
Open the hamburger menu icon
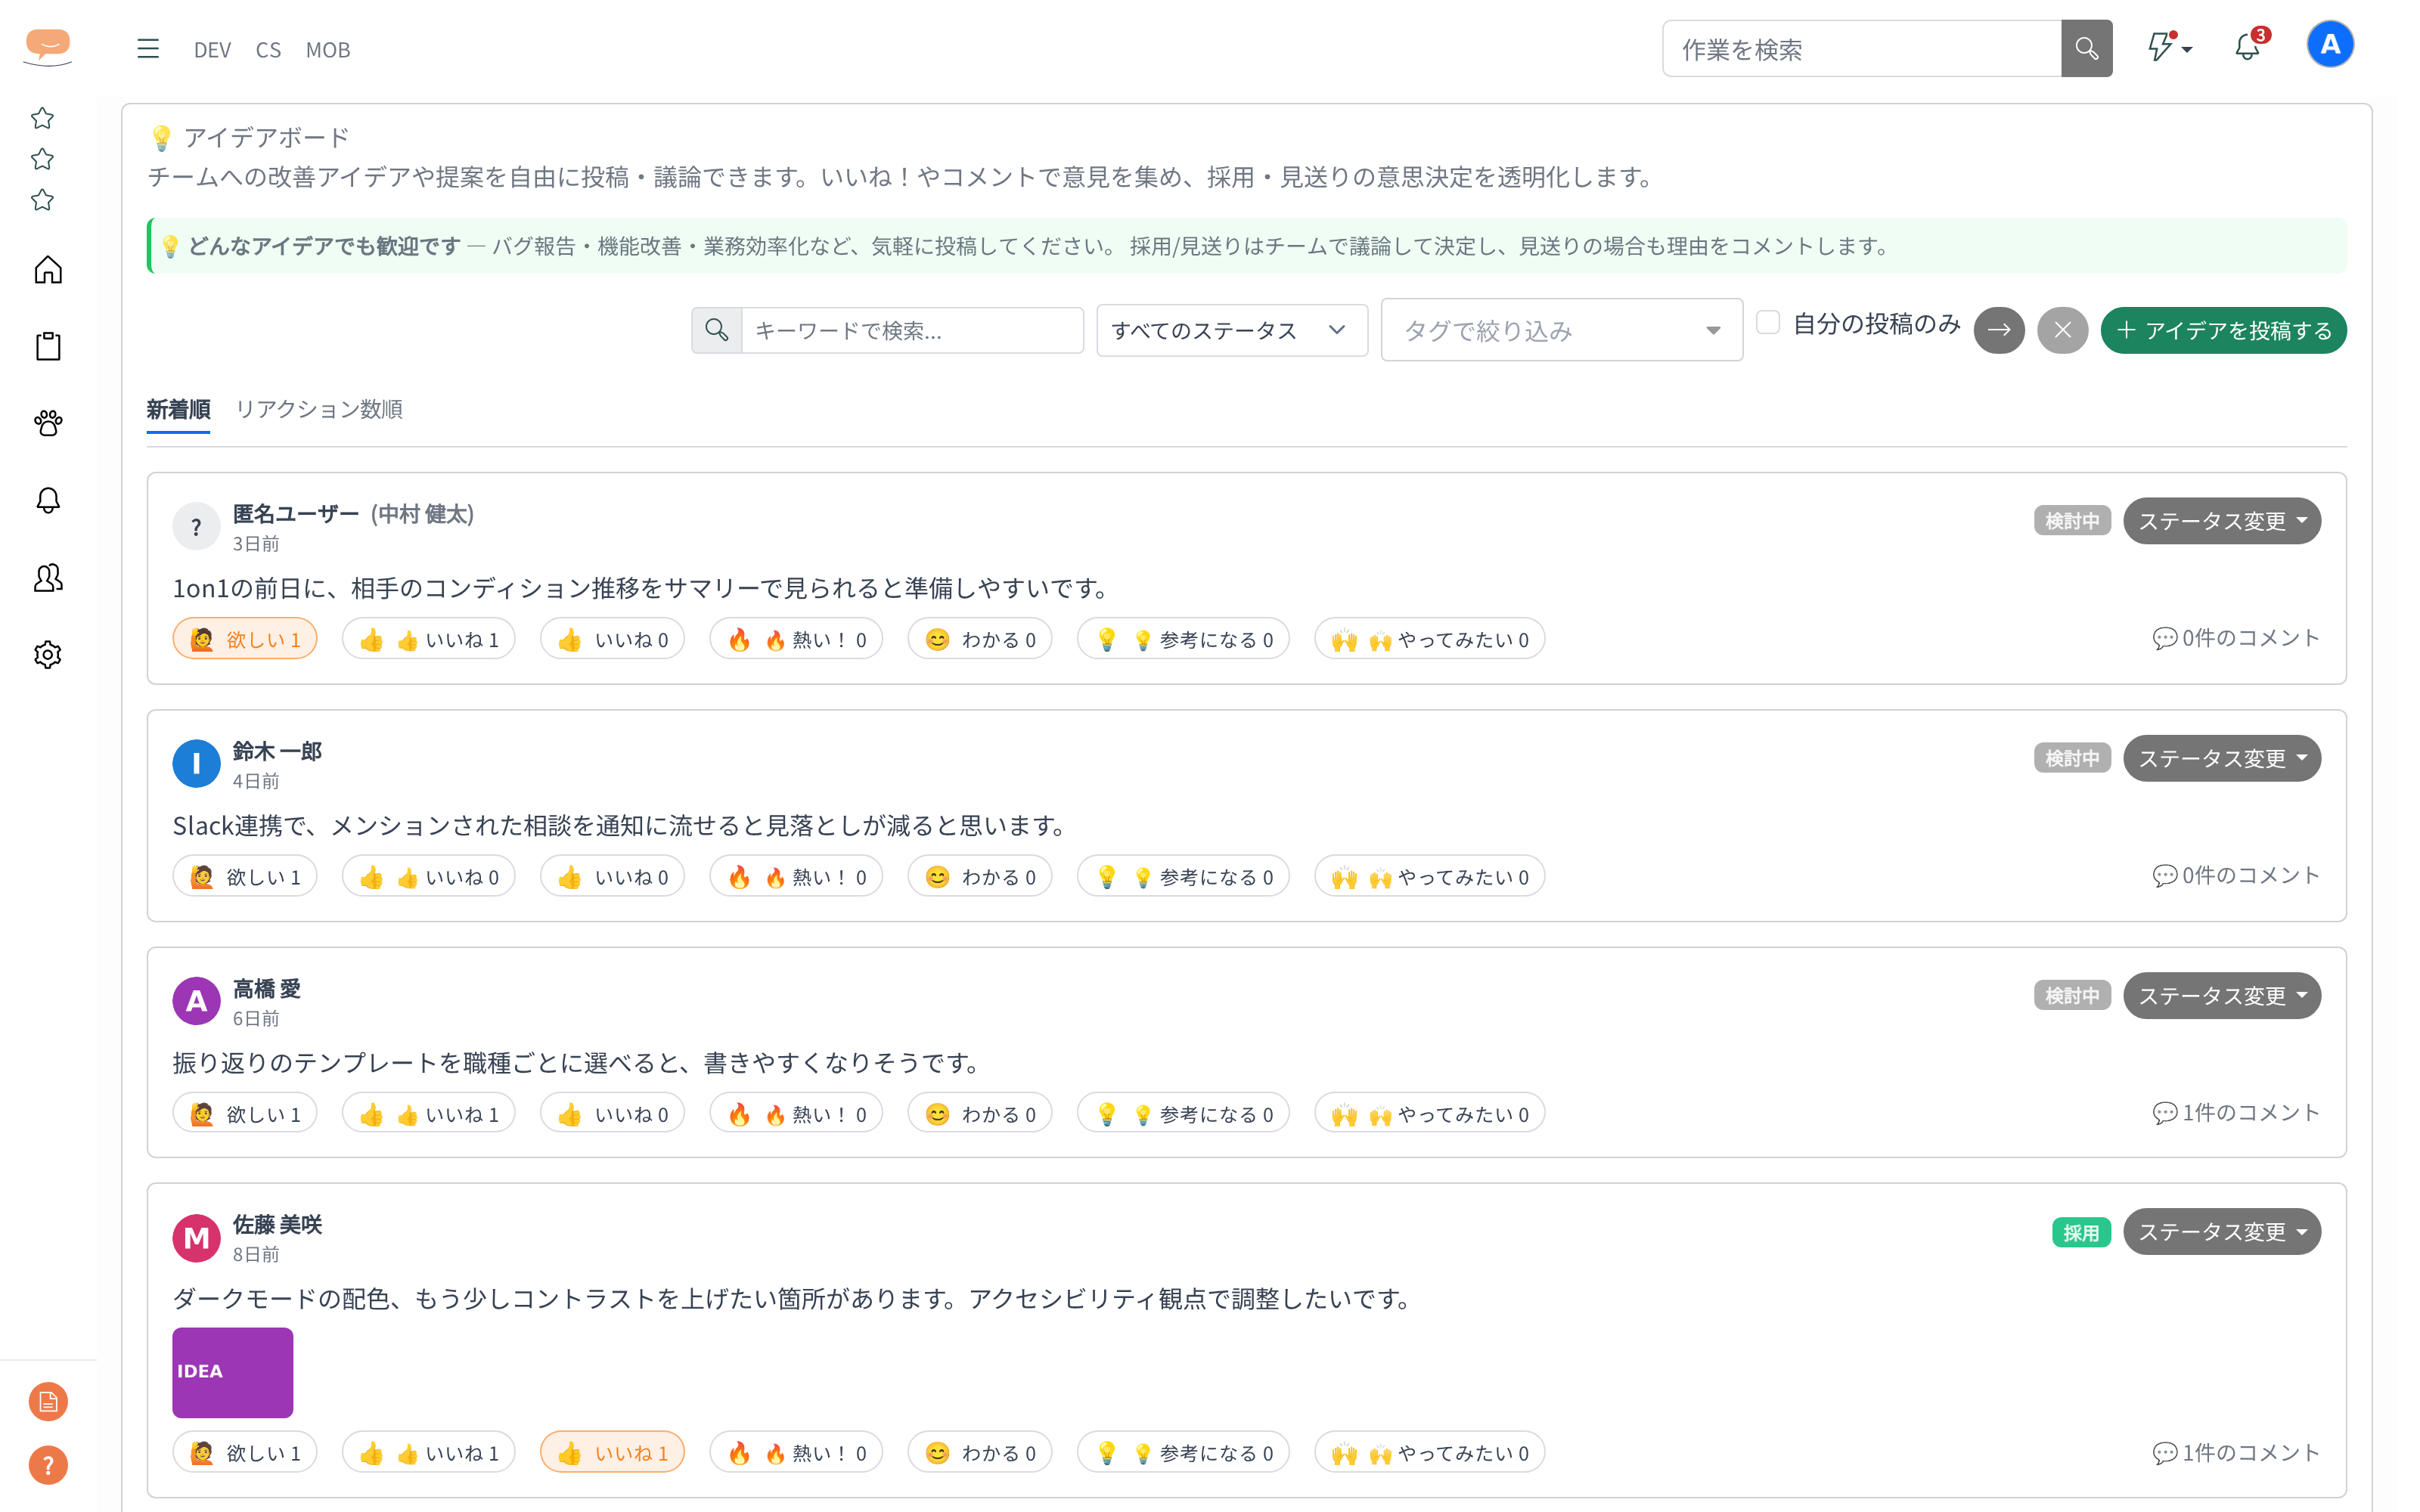click(148, 49)
